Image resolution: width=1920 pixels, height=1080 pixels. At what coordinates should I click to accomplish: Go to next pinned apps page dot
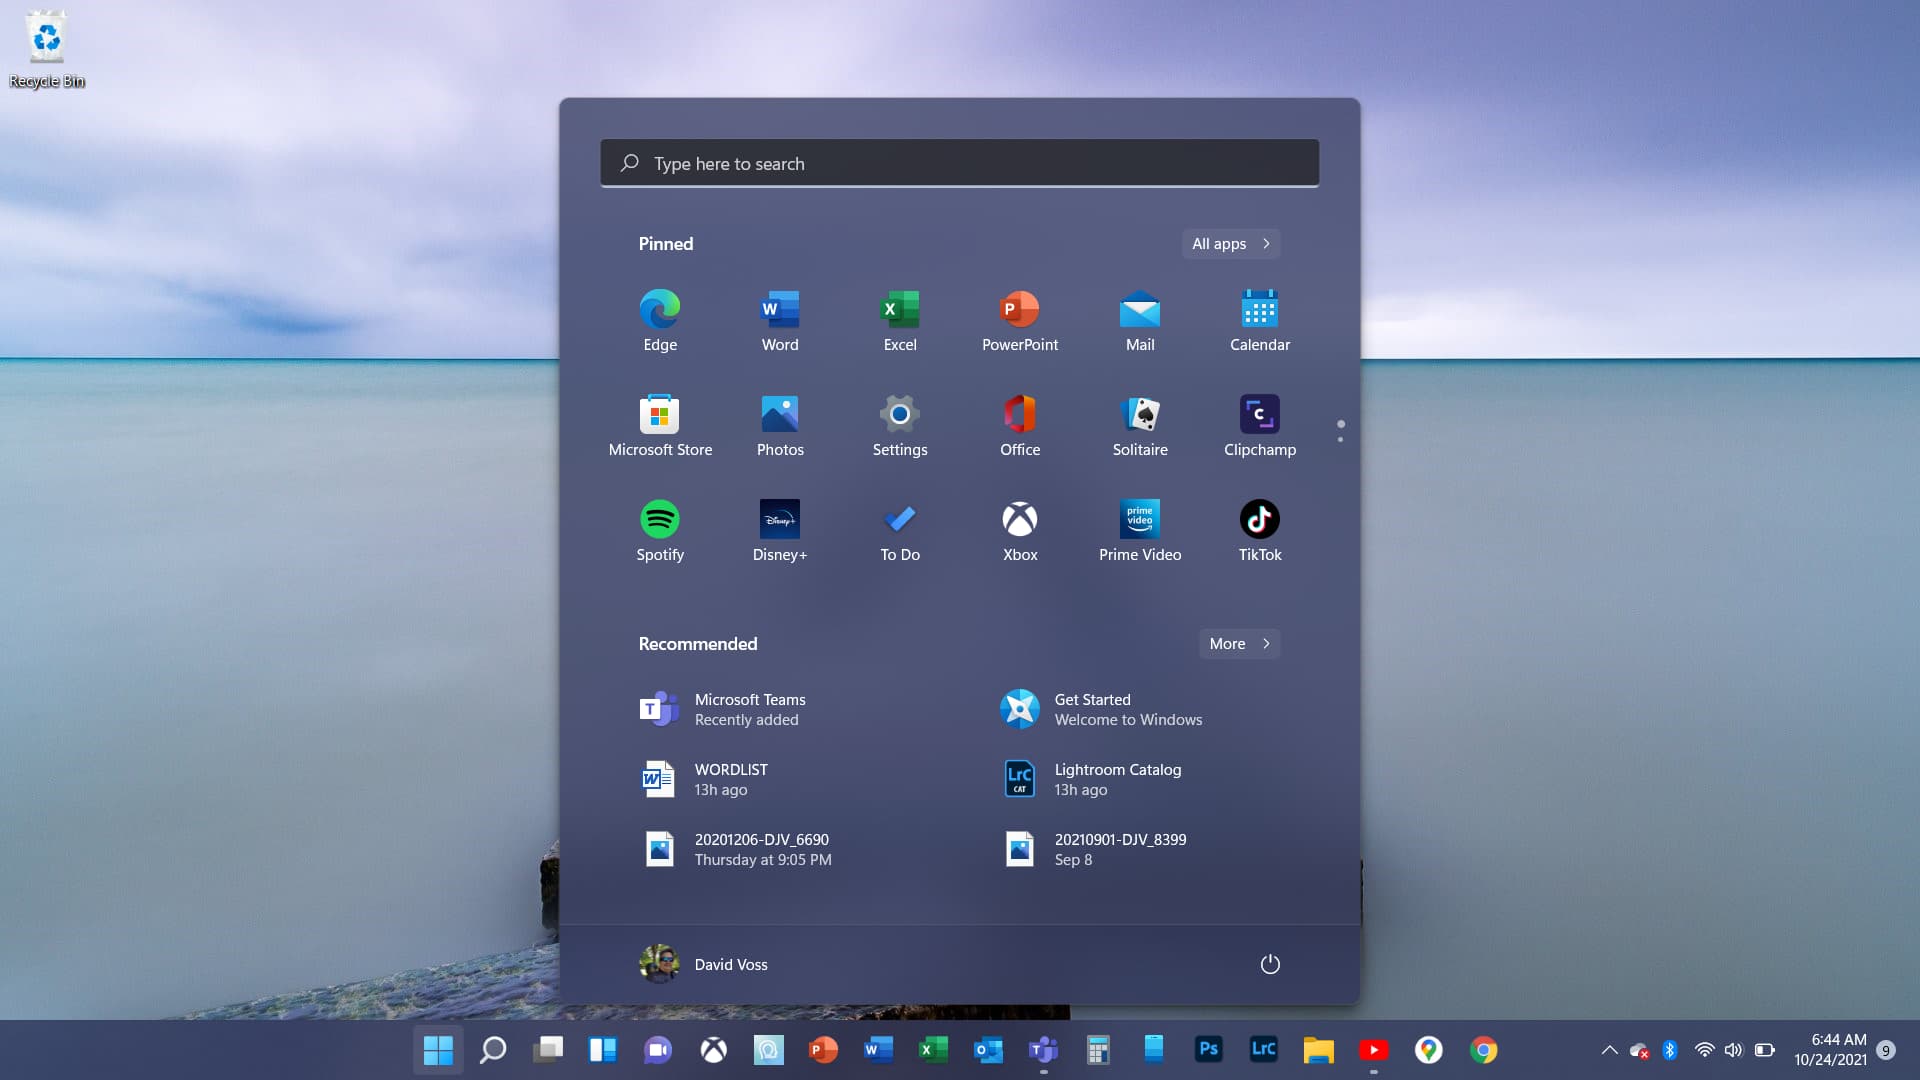(1340, 439)
